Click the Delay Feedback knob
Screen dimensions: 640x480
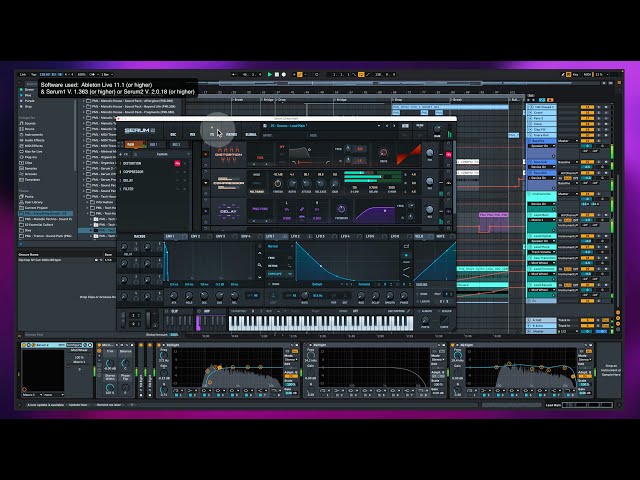coord(341,209)
